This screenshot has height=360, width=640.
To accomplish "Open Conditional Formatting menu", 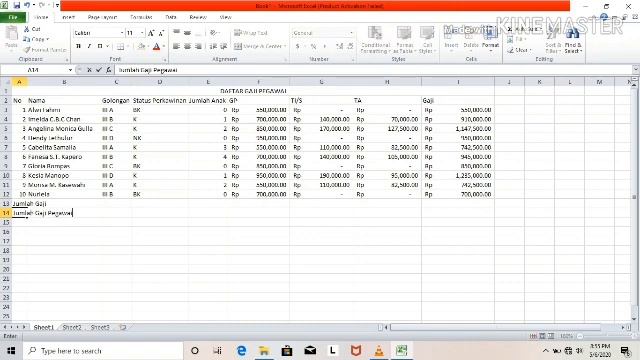I will [375, 40].
